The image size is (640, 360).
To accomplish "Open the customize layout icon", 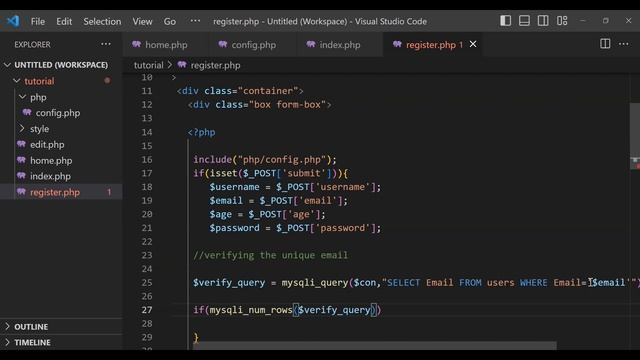I will [x=562, y=21].
